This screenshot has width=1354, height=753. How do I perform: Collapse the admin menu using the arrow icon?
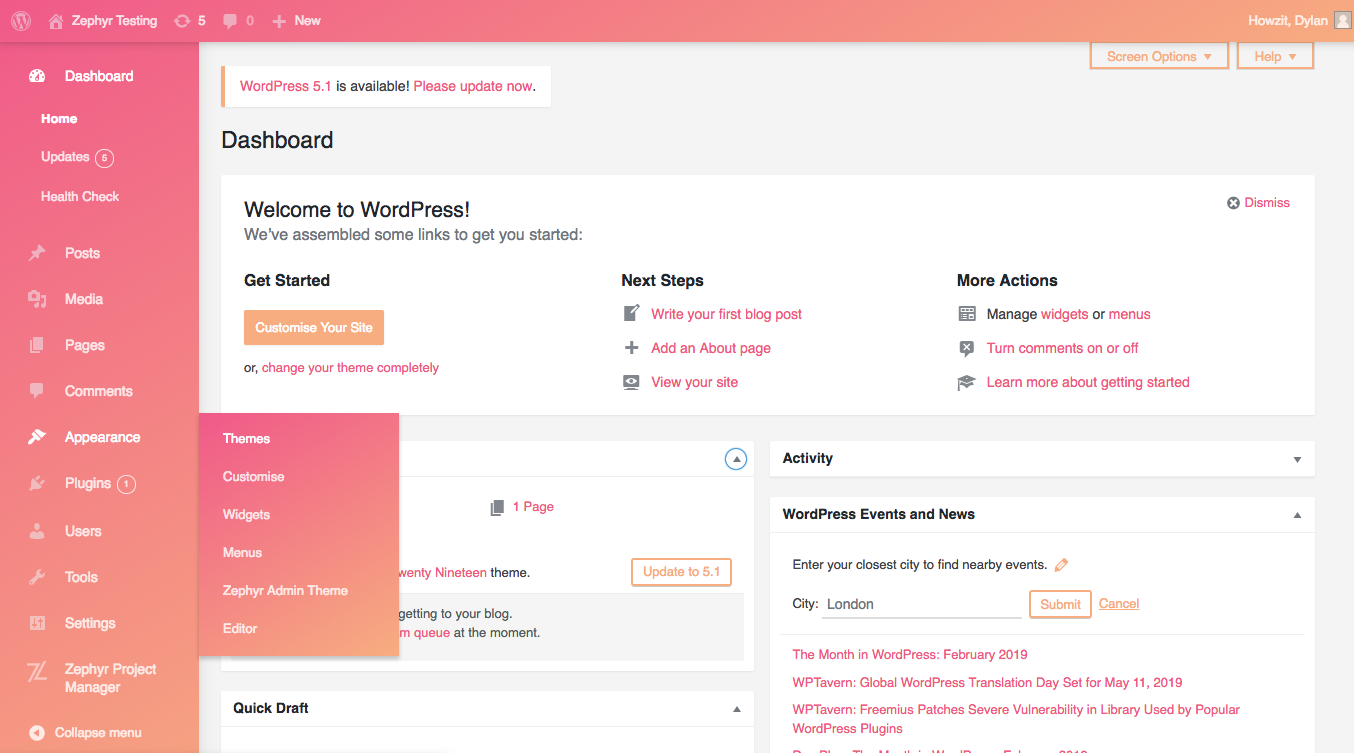point(36,732)
